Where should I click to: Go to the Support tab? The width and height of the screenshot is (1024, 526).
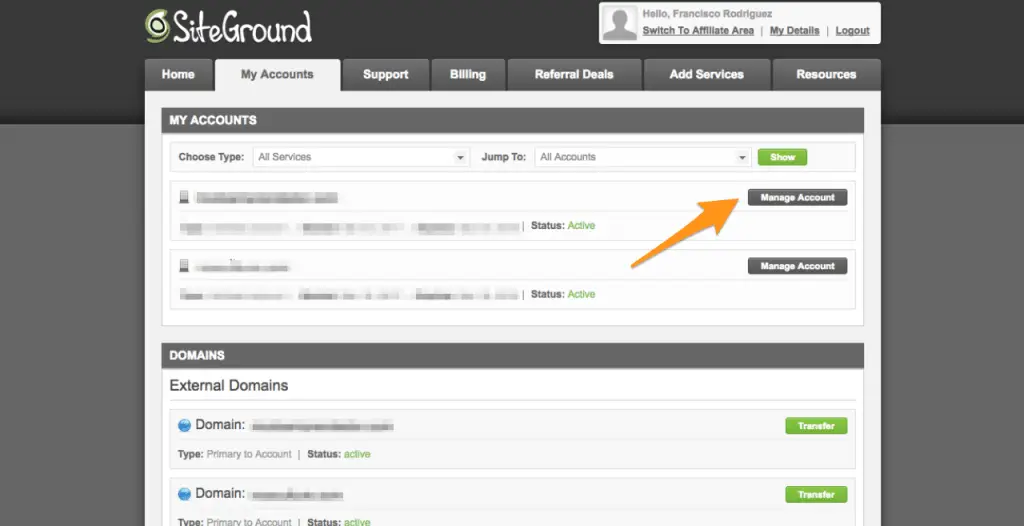click(x=385, y=74)
